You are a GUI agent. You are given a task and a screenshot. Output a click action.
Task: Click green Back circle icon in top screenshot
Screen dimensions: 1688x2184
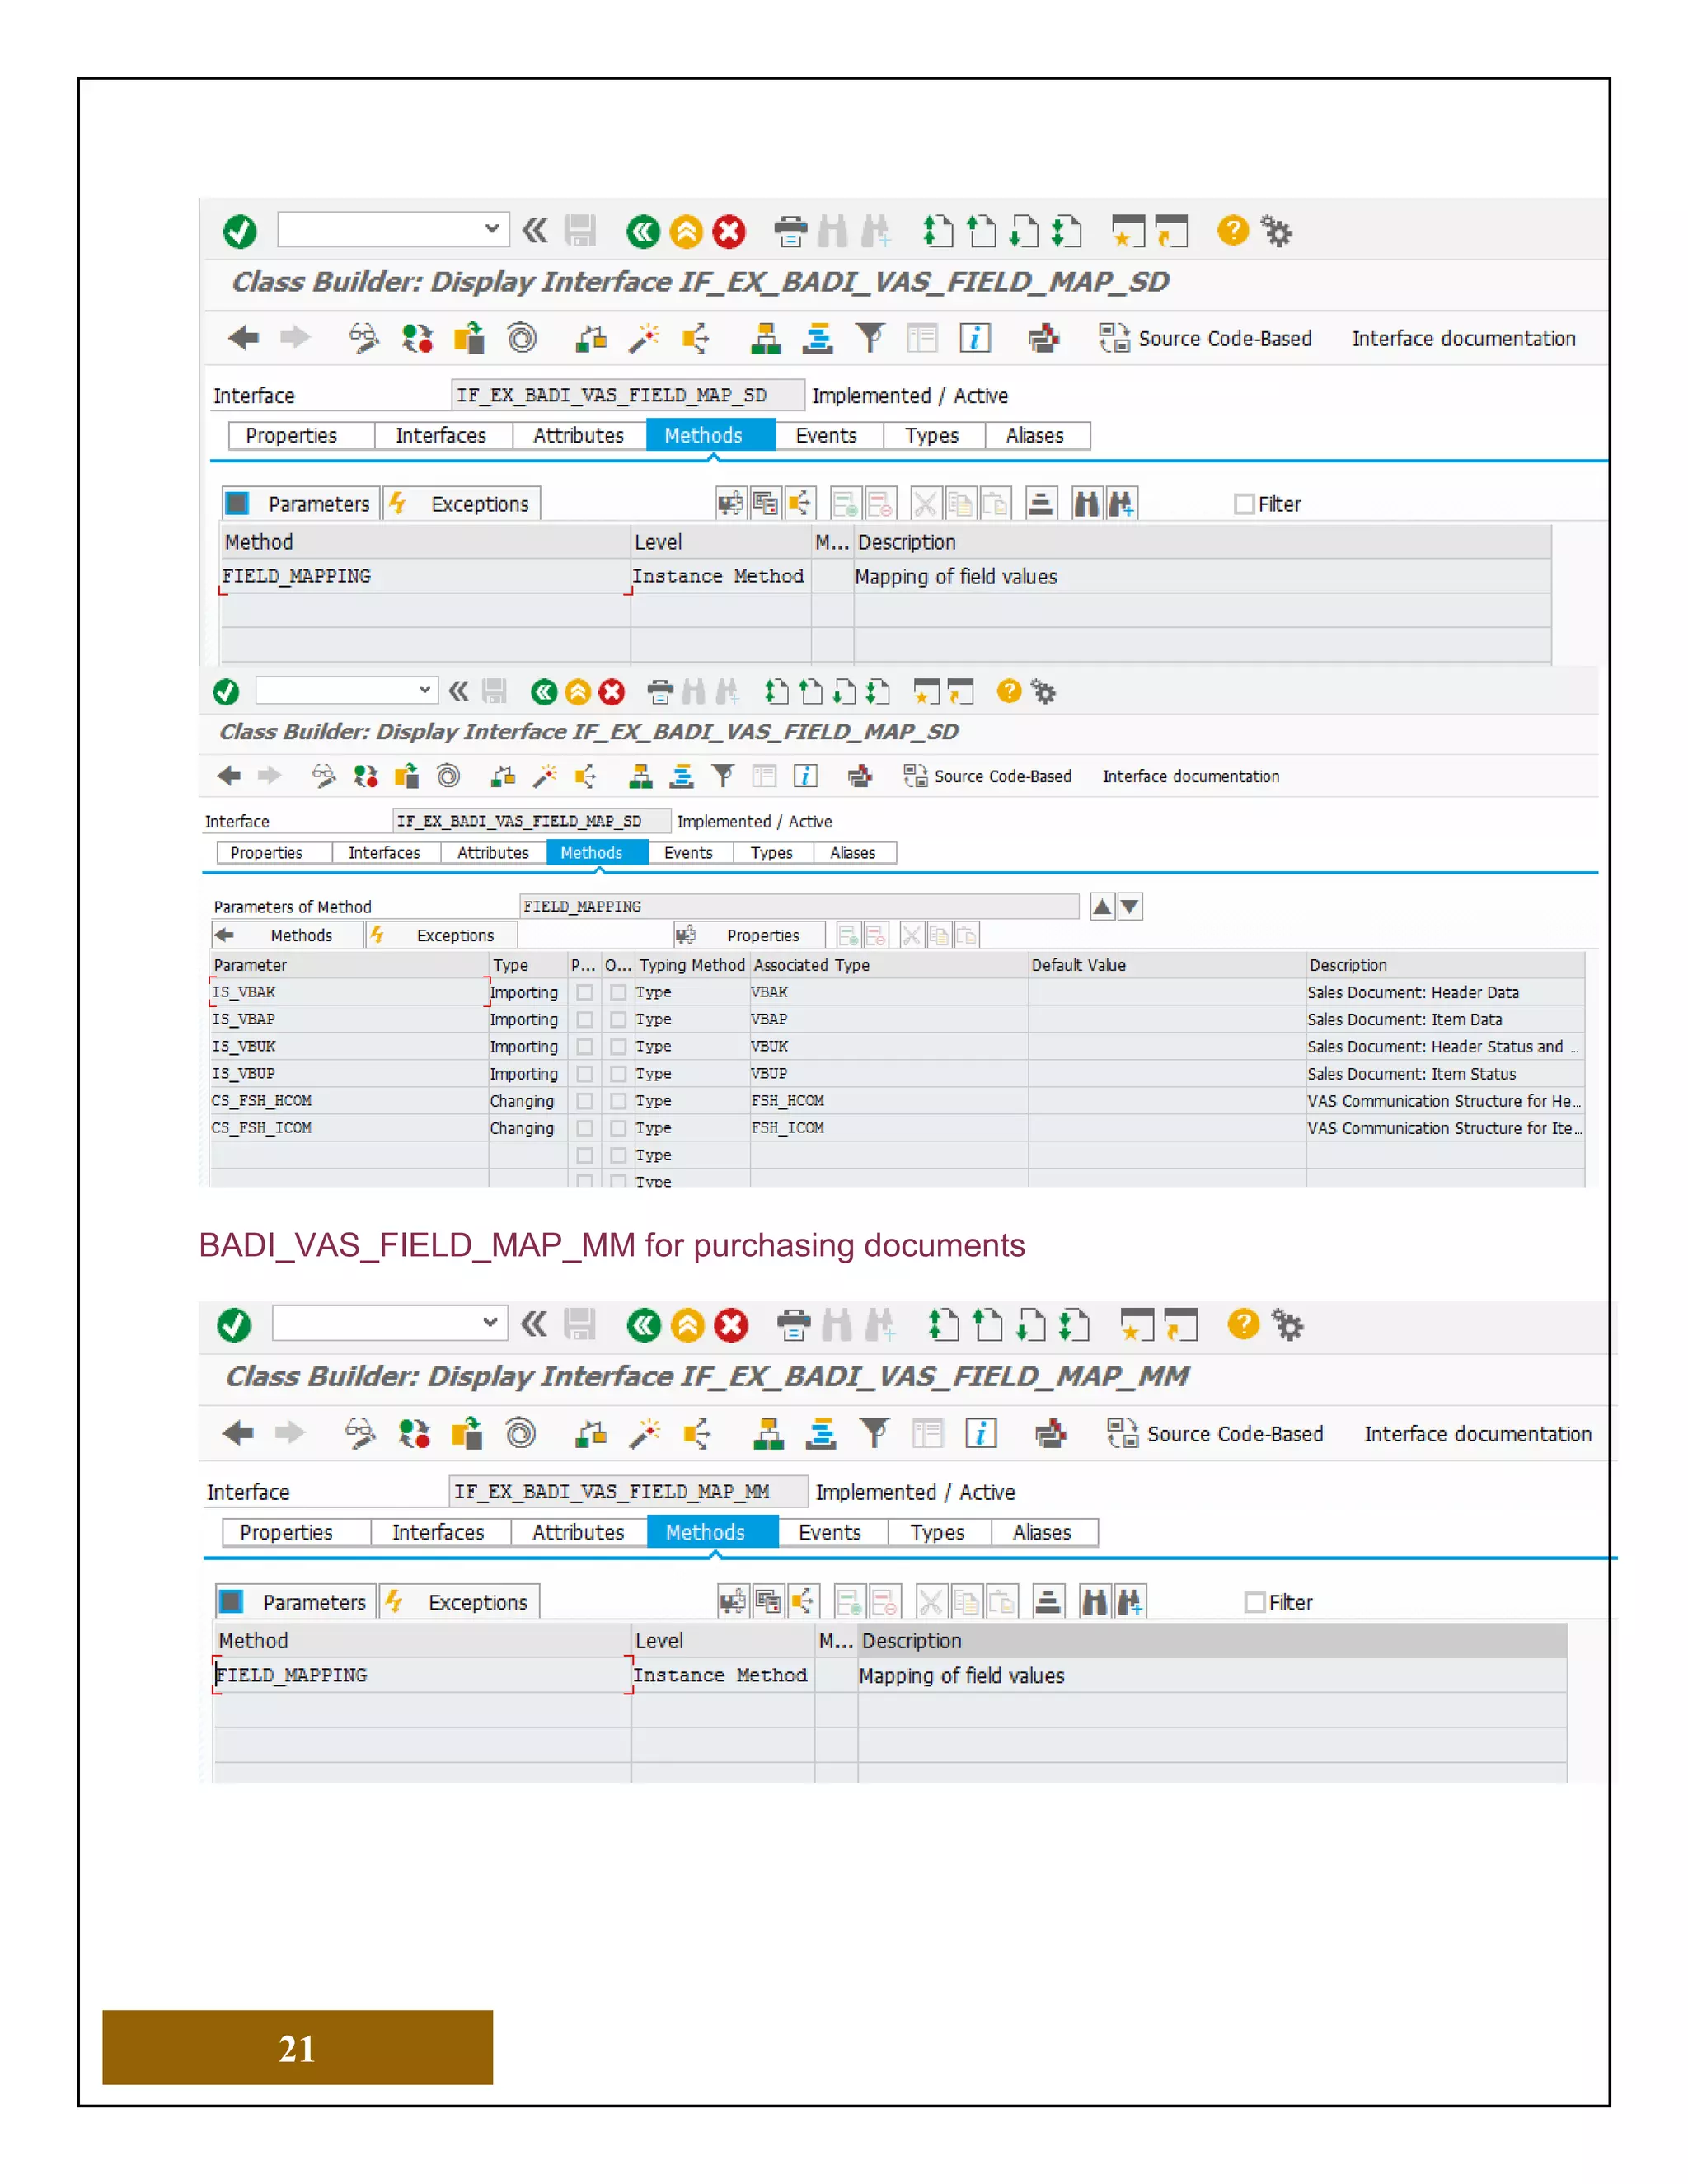click(x=643, y=232)
